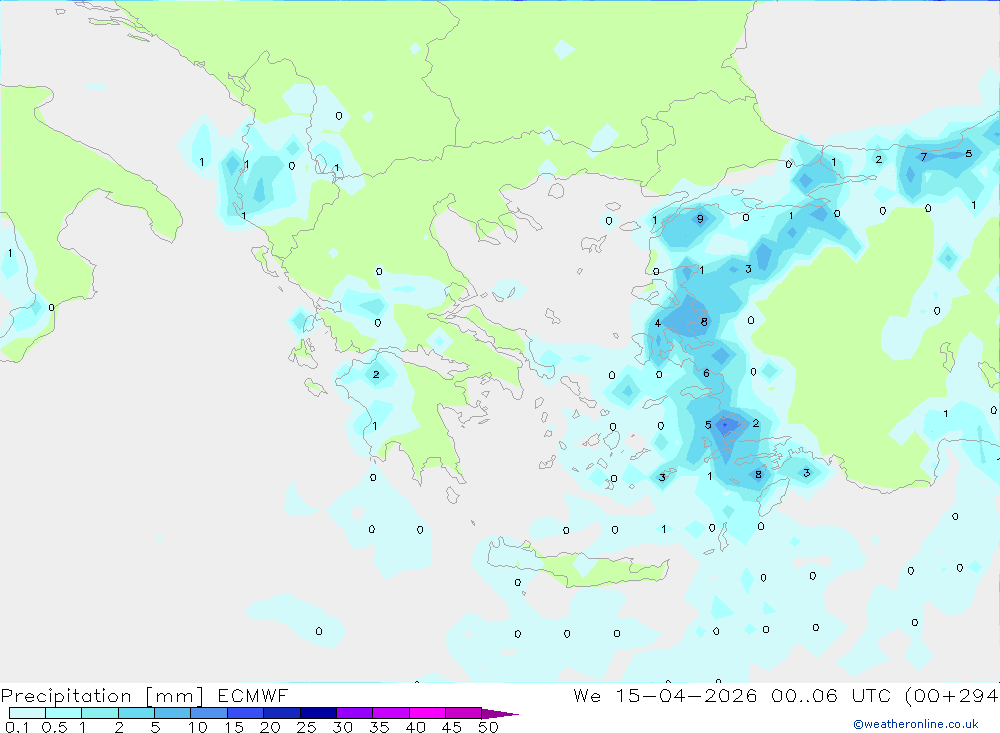Click the '9' precipitation value on map
This screenshot has height=733, width=1000.
[700, 219]
